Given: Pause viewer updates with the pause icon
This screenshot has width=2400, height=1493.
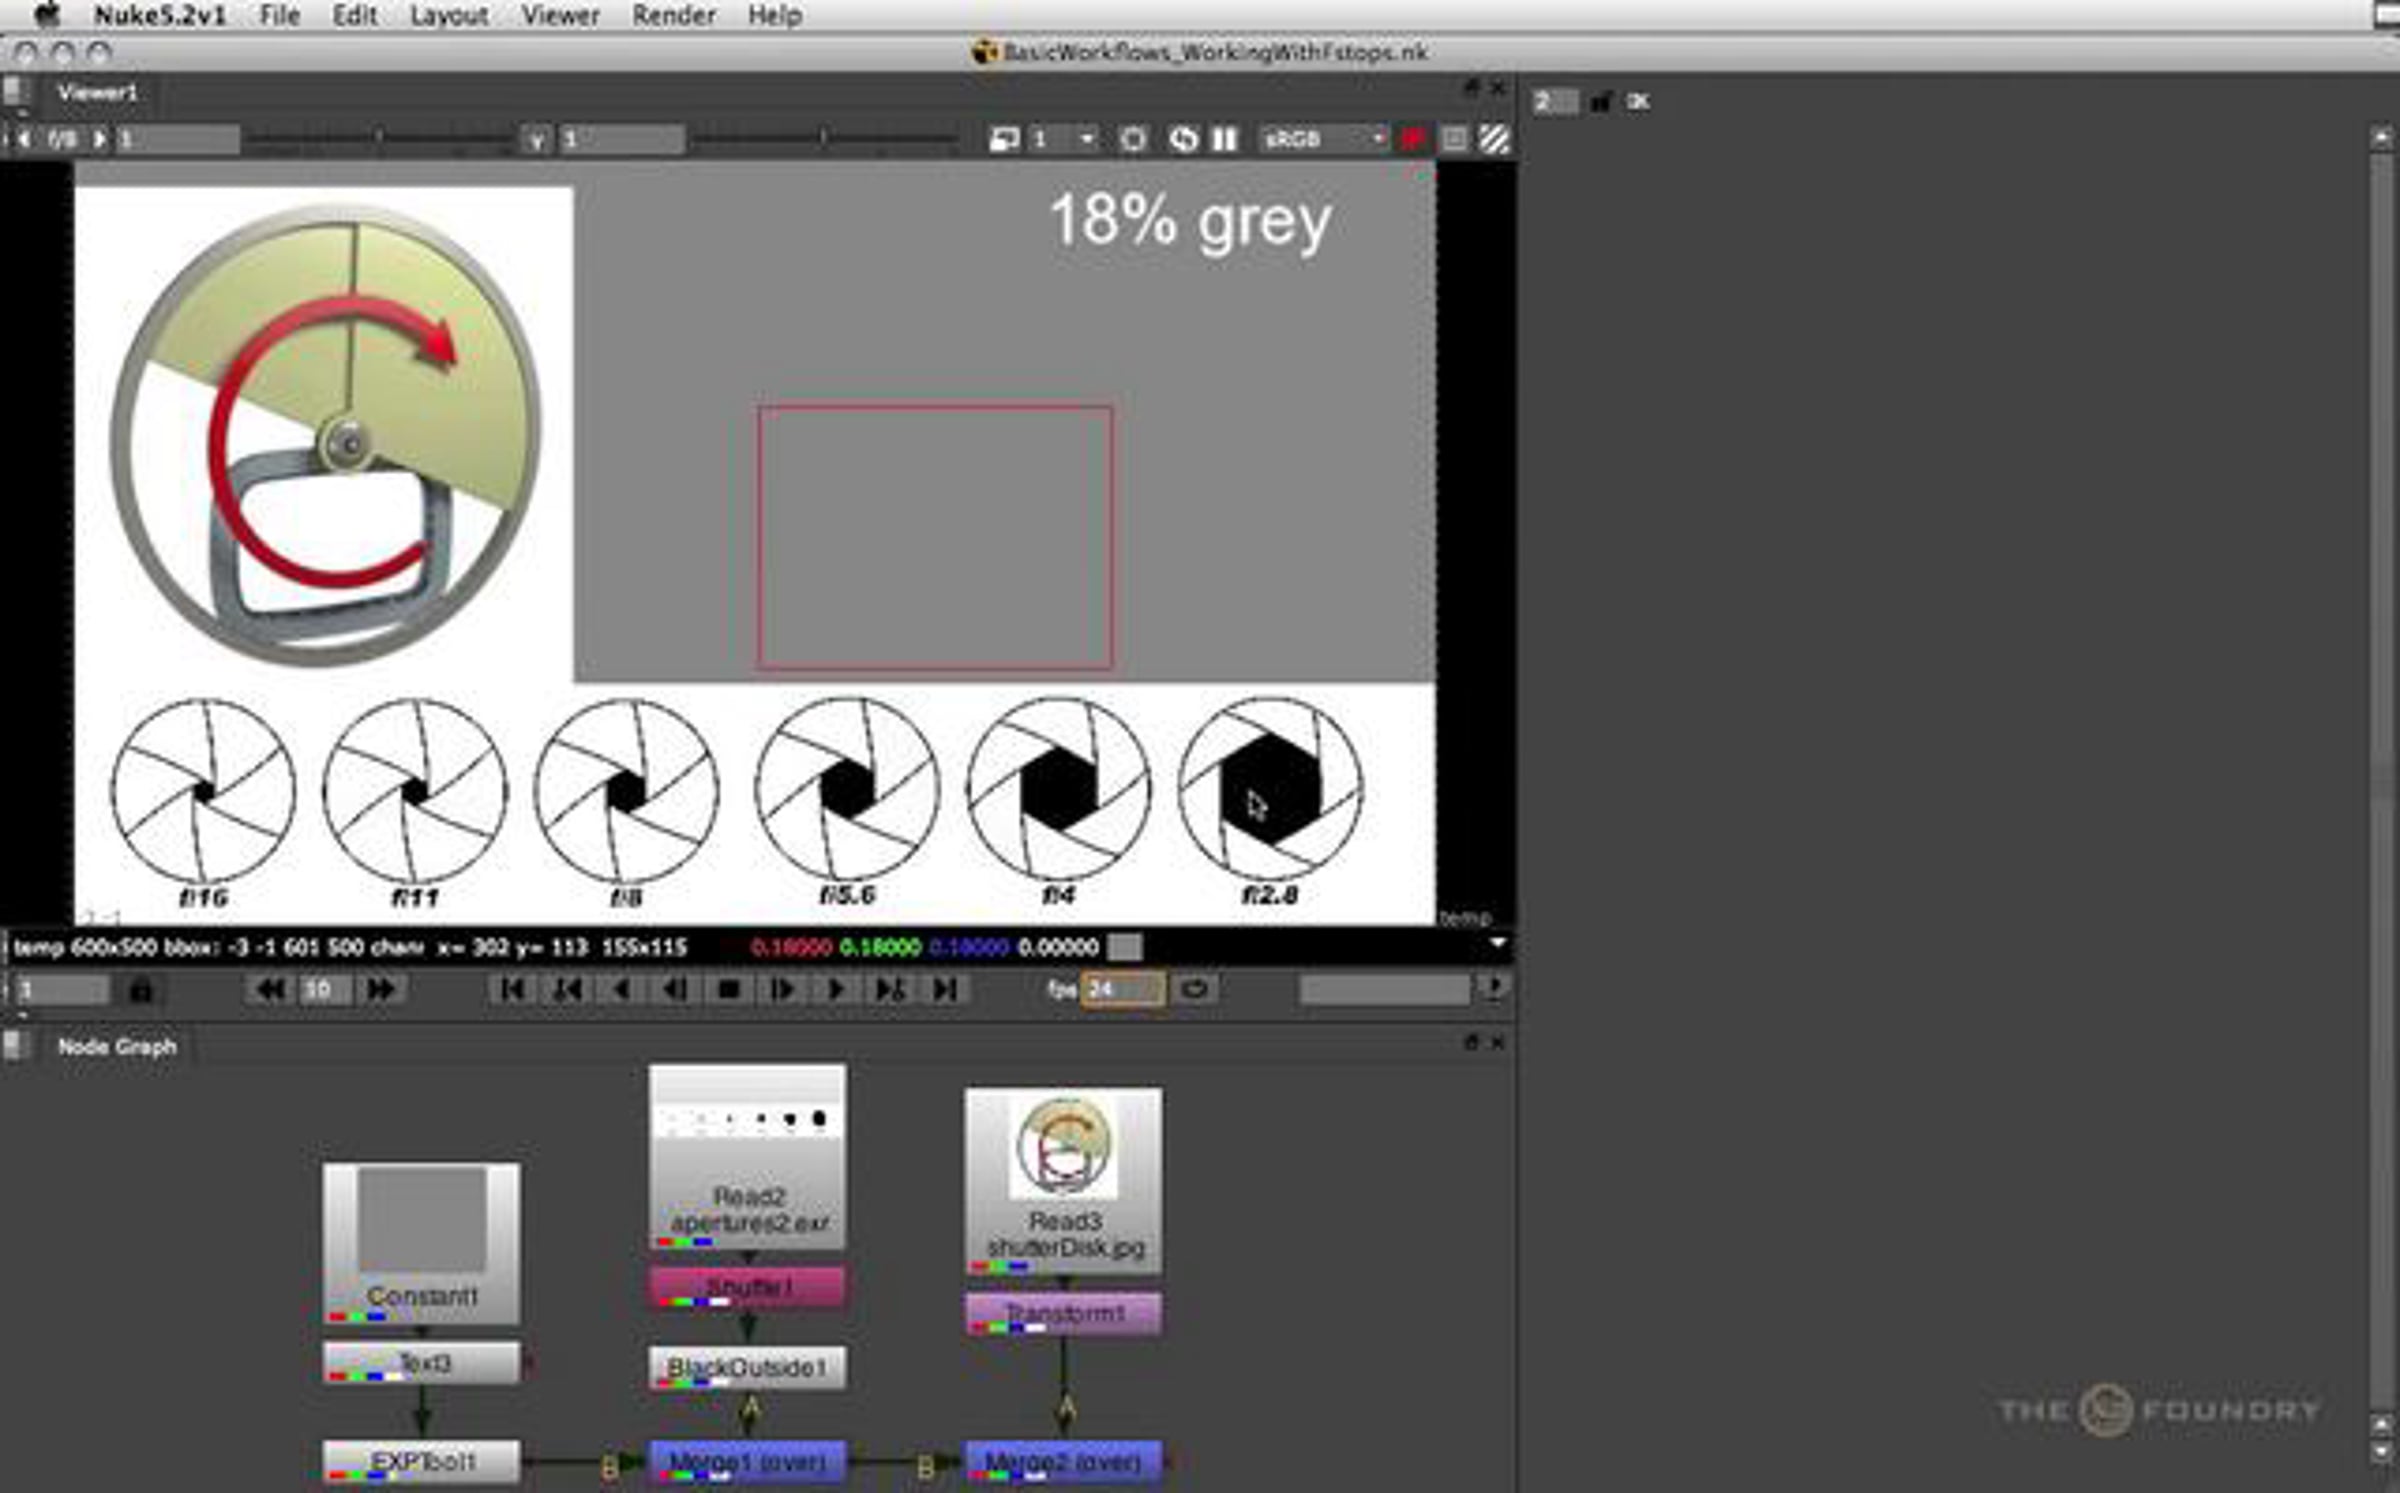Looking at the screenshot, I should pyautogui.click(x=1224, y=139).
